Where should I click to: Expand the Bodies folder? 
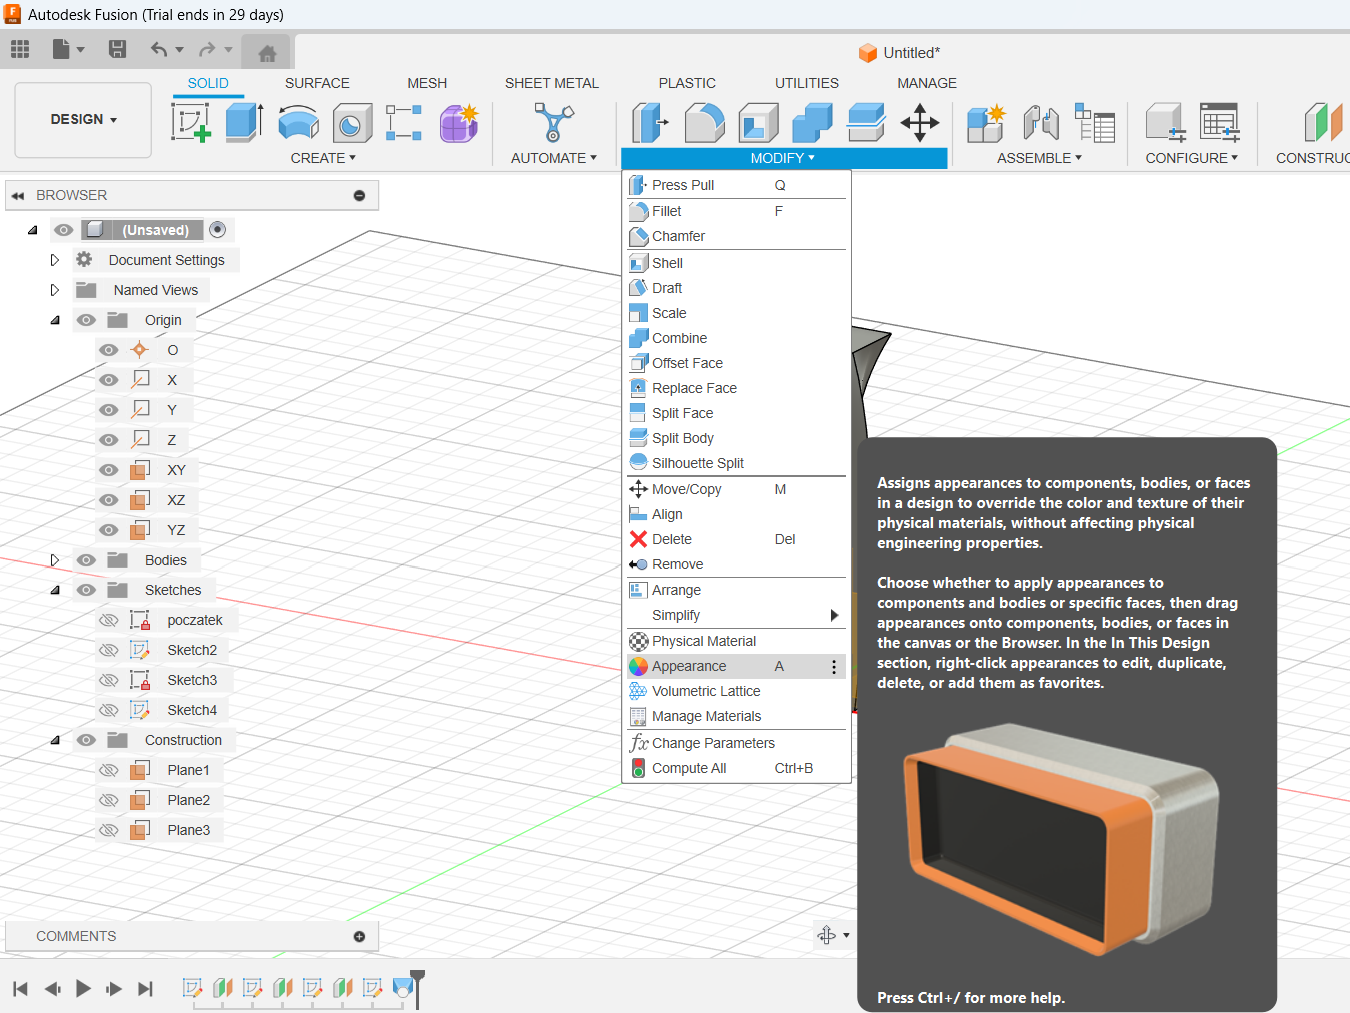pos(55,560)
